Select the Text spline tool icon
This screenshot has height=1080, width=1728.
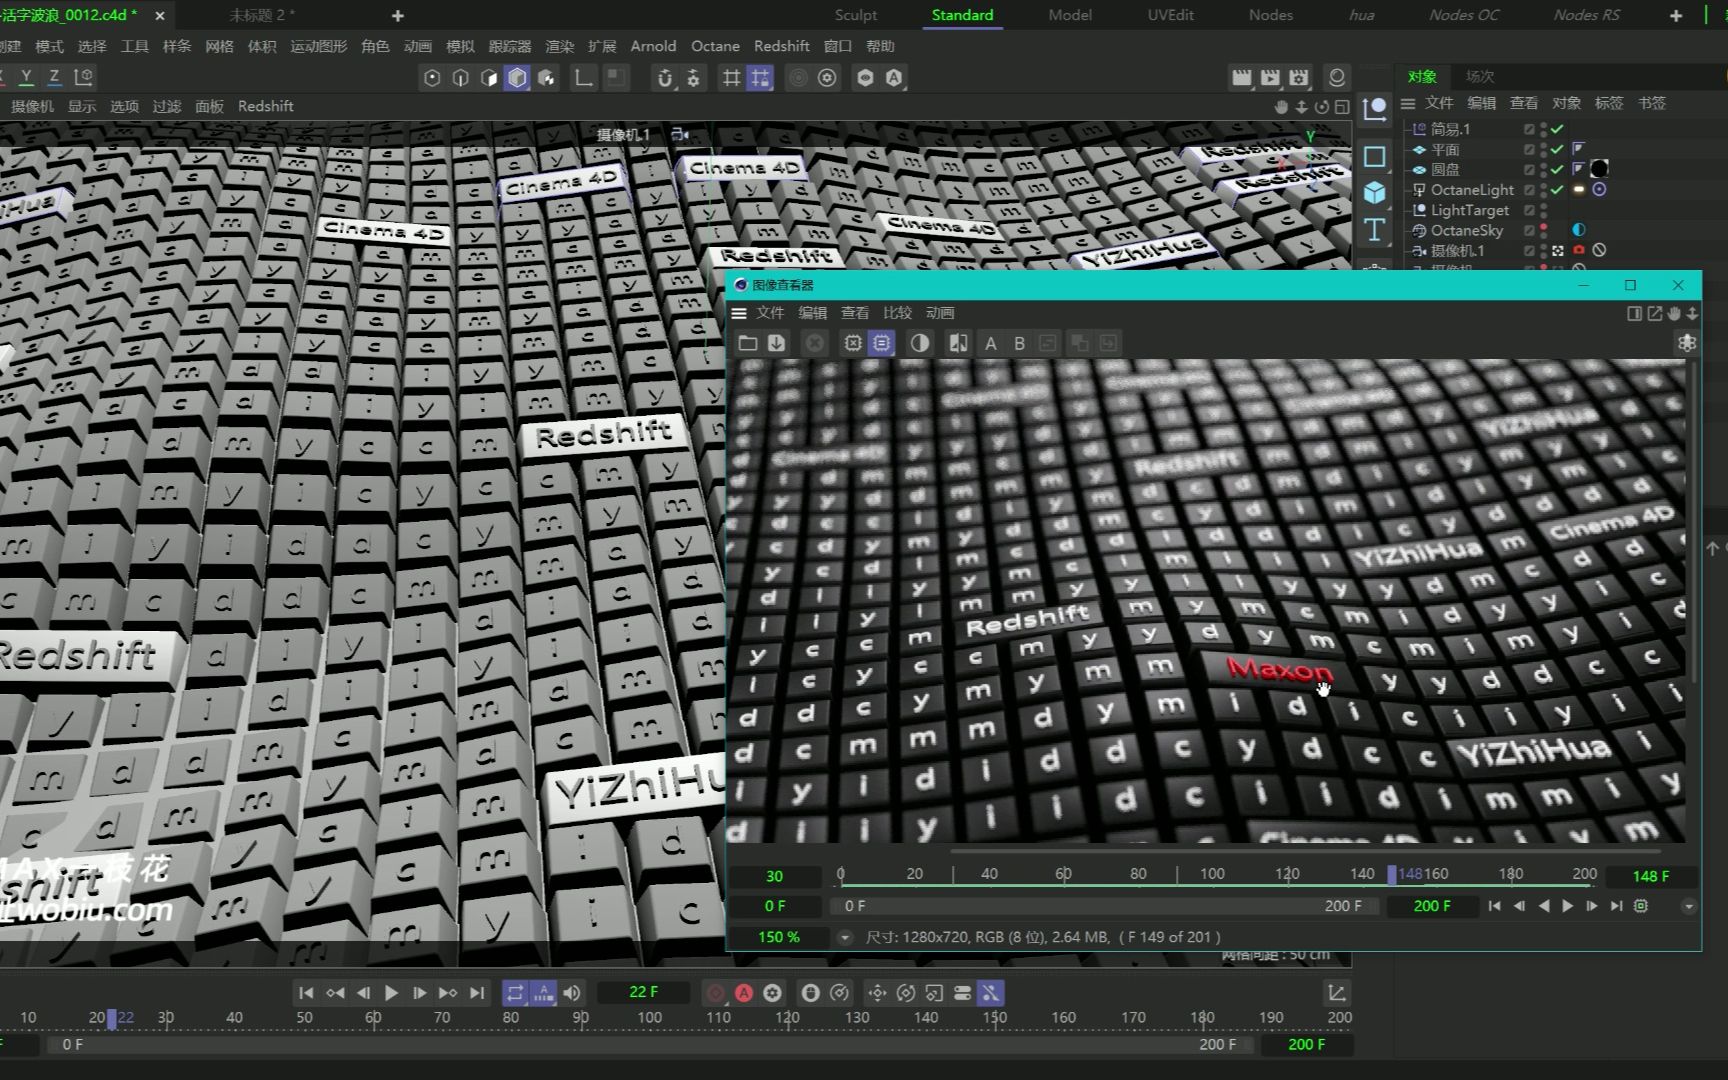[1375, 230]
